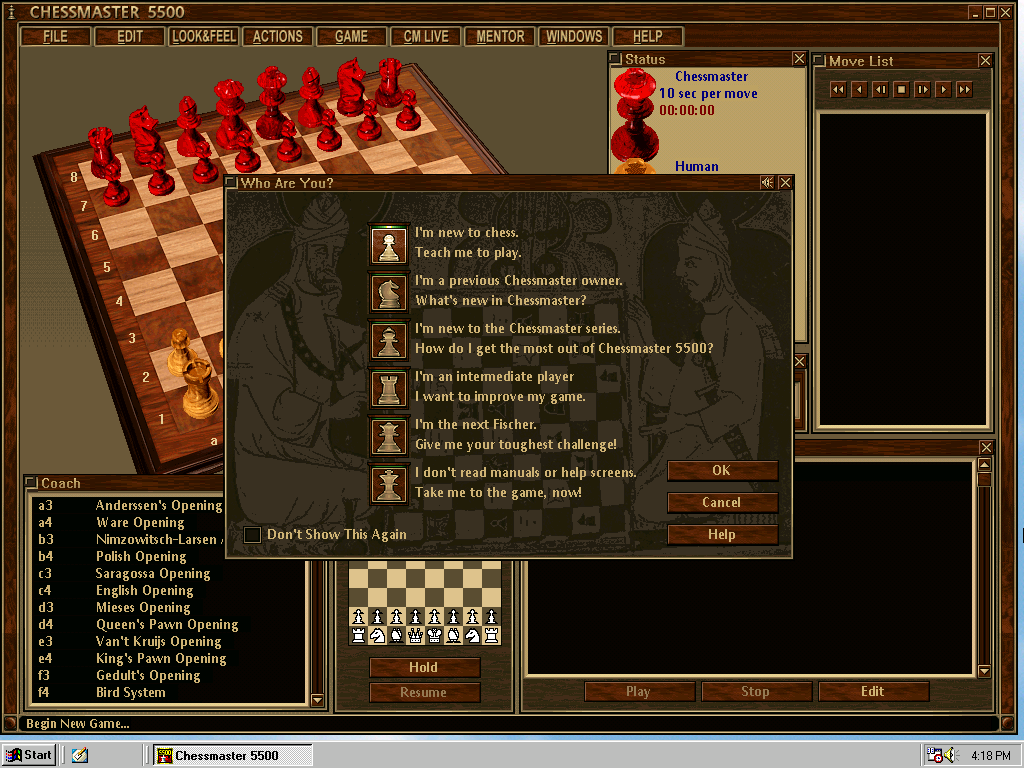Image resolution: width=1024 pixels, height=768 pixels.
Task: Click the scrollbar thumb in the lower-right panel
Action: tap(985, 480)
